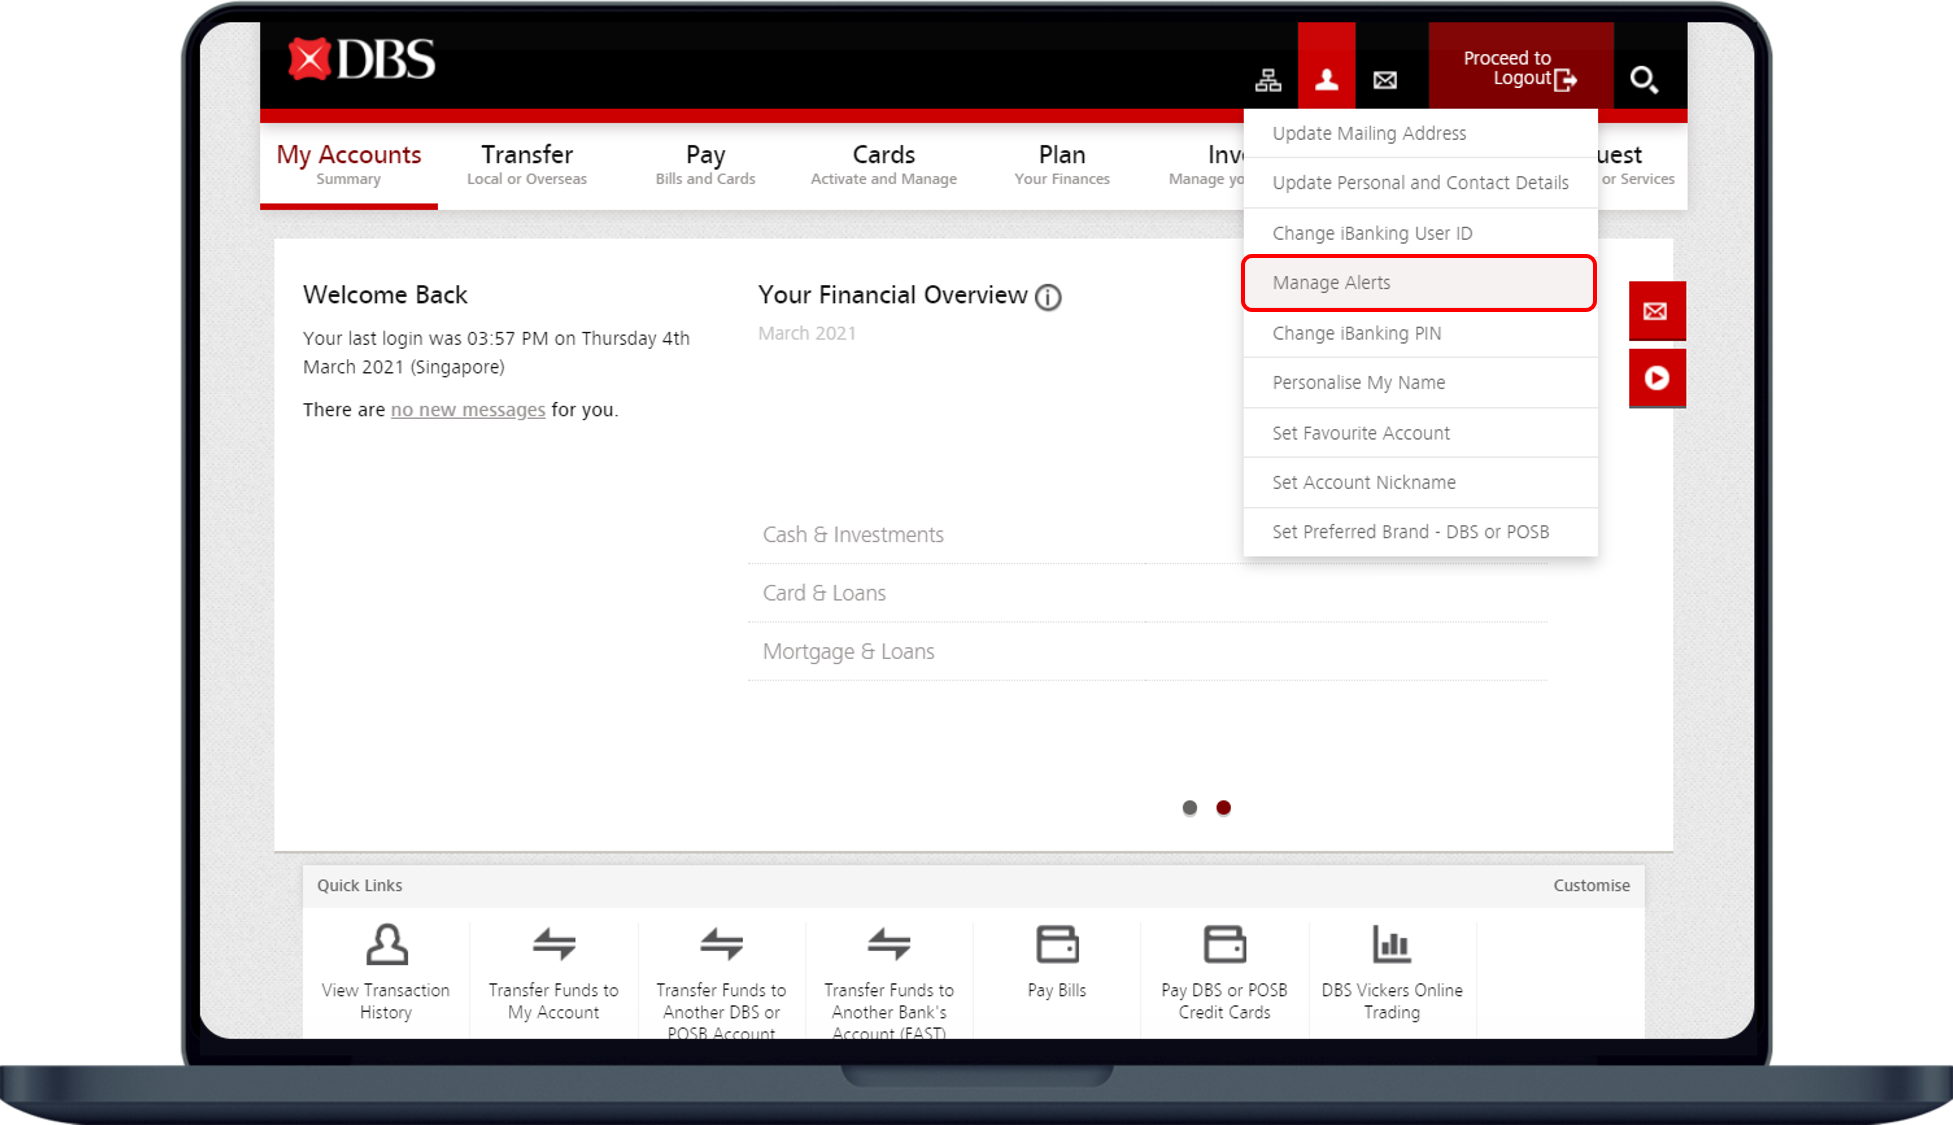Expand Card & Loans section
The width and height of the screenshot is (1953, 1125).
[824, 593]
